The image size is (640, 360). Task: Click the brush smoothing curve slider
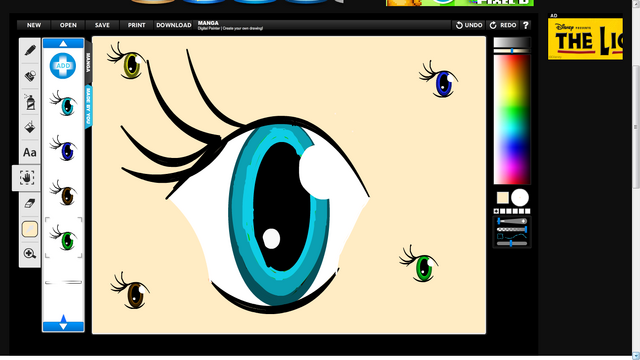click(512, 236)
